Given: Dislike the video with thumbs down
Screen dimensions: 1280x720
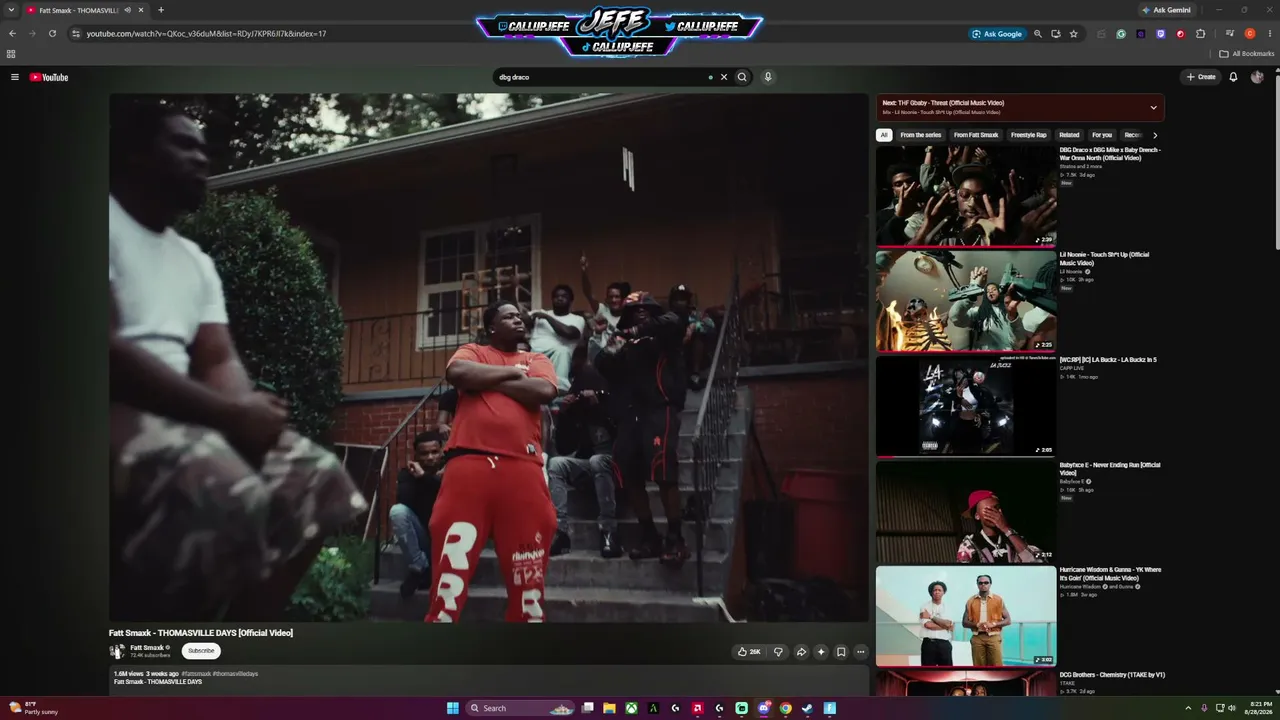Looking at the screenshot, I should tap(778, 652).
